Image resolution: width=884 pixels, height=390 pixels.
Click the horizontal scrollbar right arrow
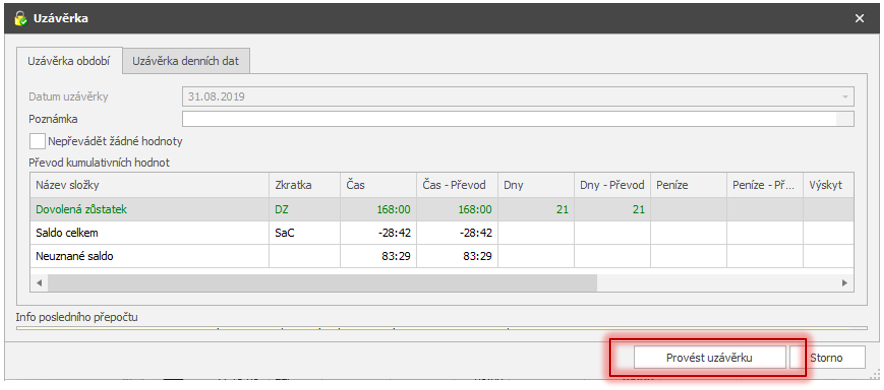845,283
